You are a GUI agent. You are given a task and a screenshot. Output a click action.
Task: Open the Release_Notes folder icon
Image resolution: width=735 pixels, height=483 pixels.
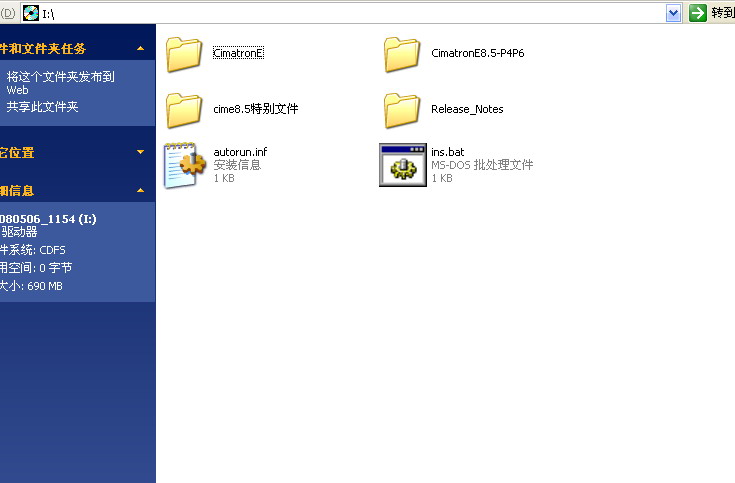402,110
